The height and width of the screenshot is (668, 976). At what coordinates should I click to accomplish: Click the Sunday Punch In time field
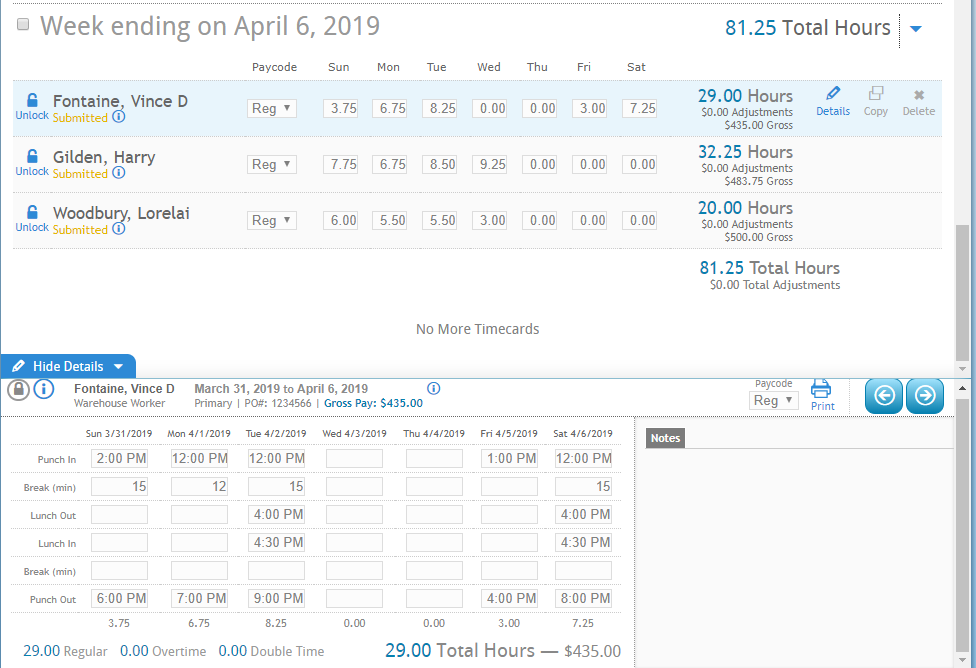[119, 458]
